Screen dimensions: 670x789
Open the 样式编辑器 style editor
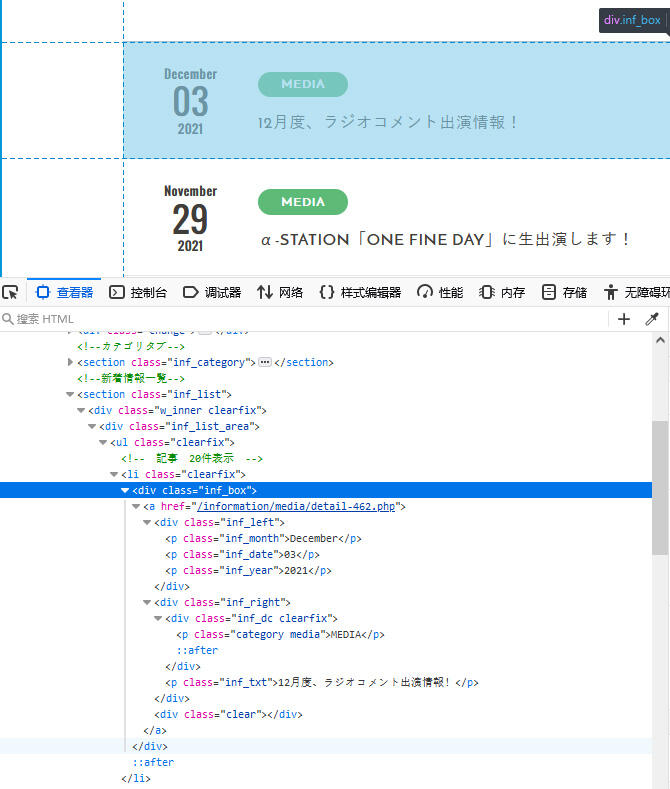[360, 292]
